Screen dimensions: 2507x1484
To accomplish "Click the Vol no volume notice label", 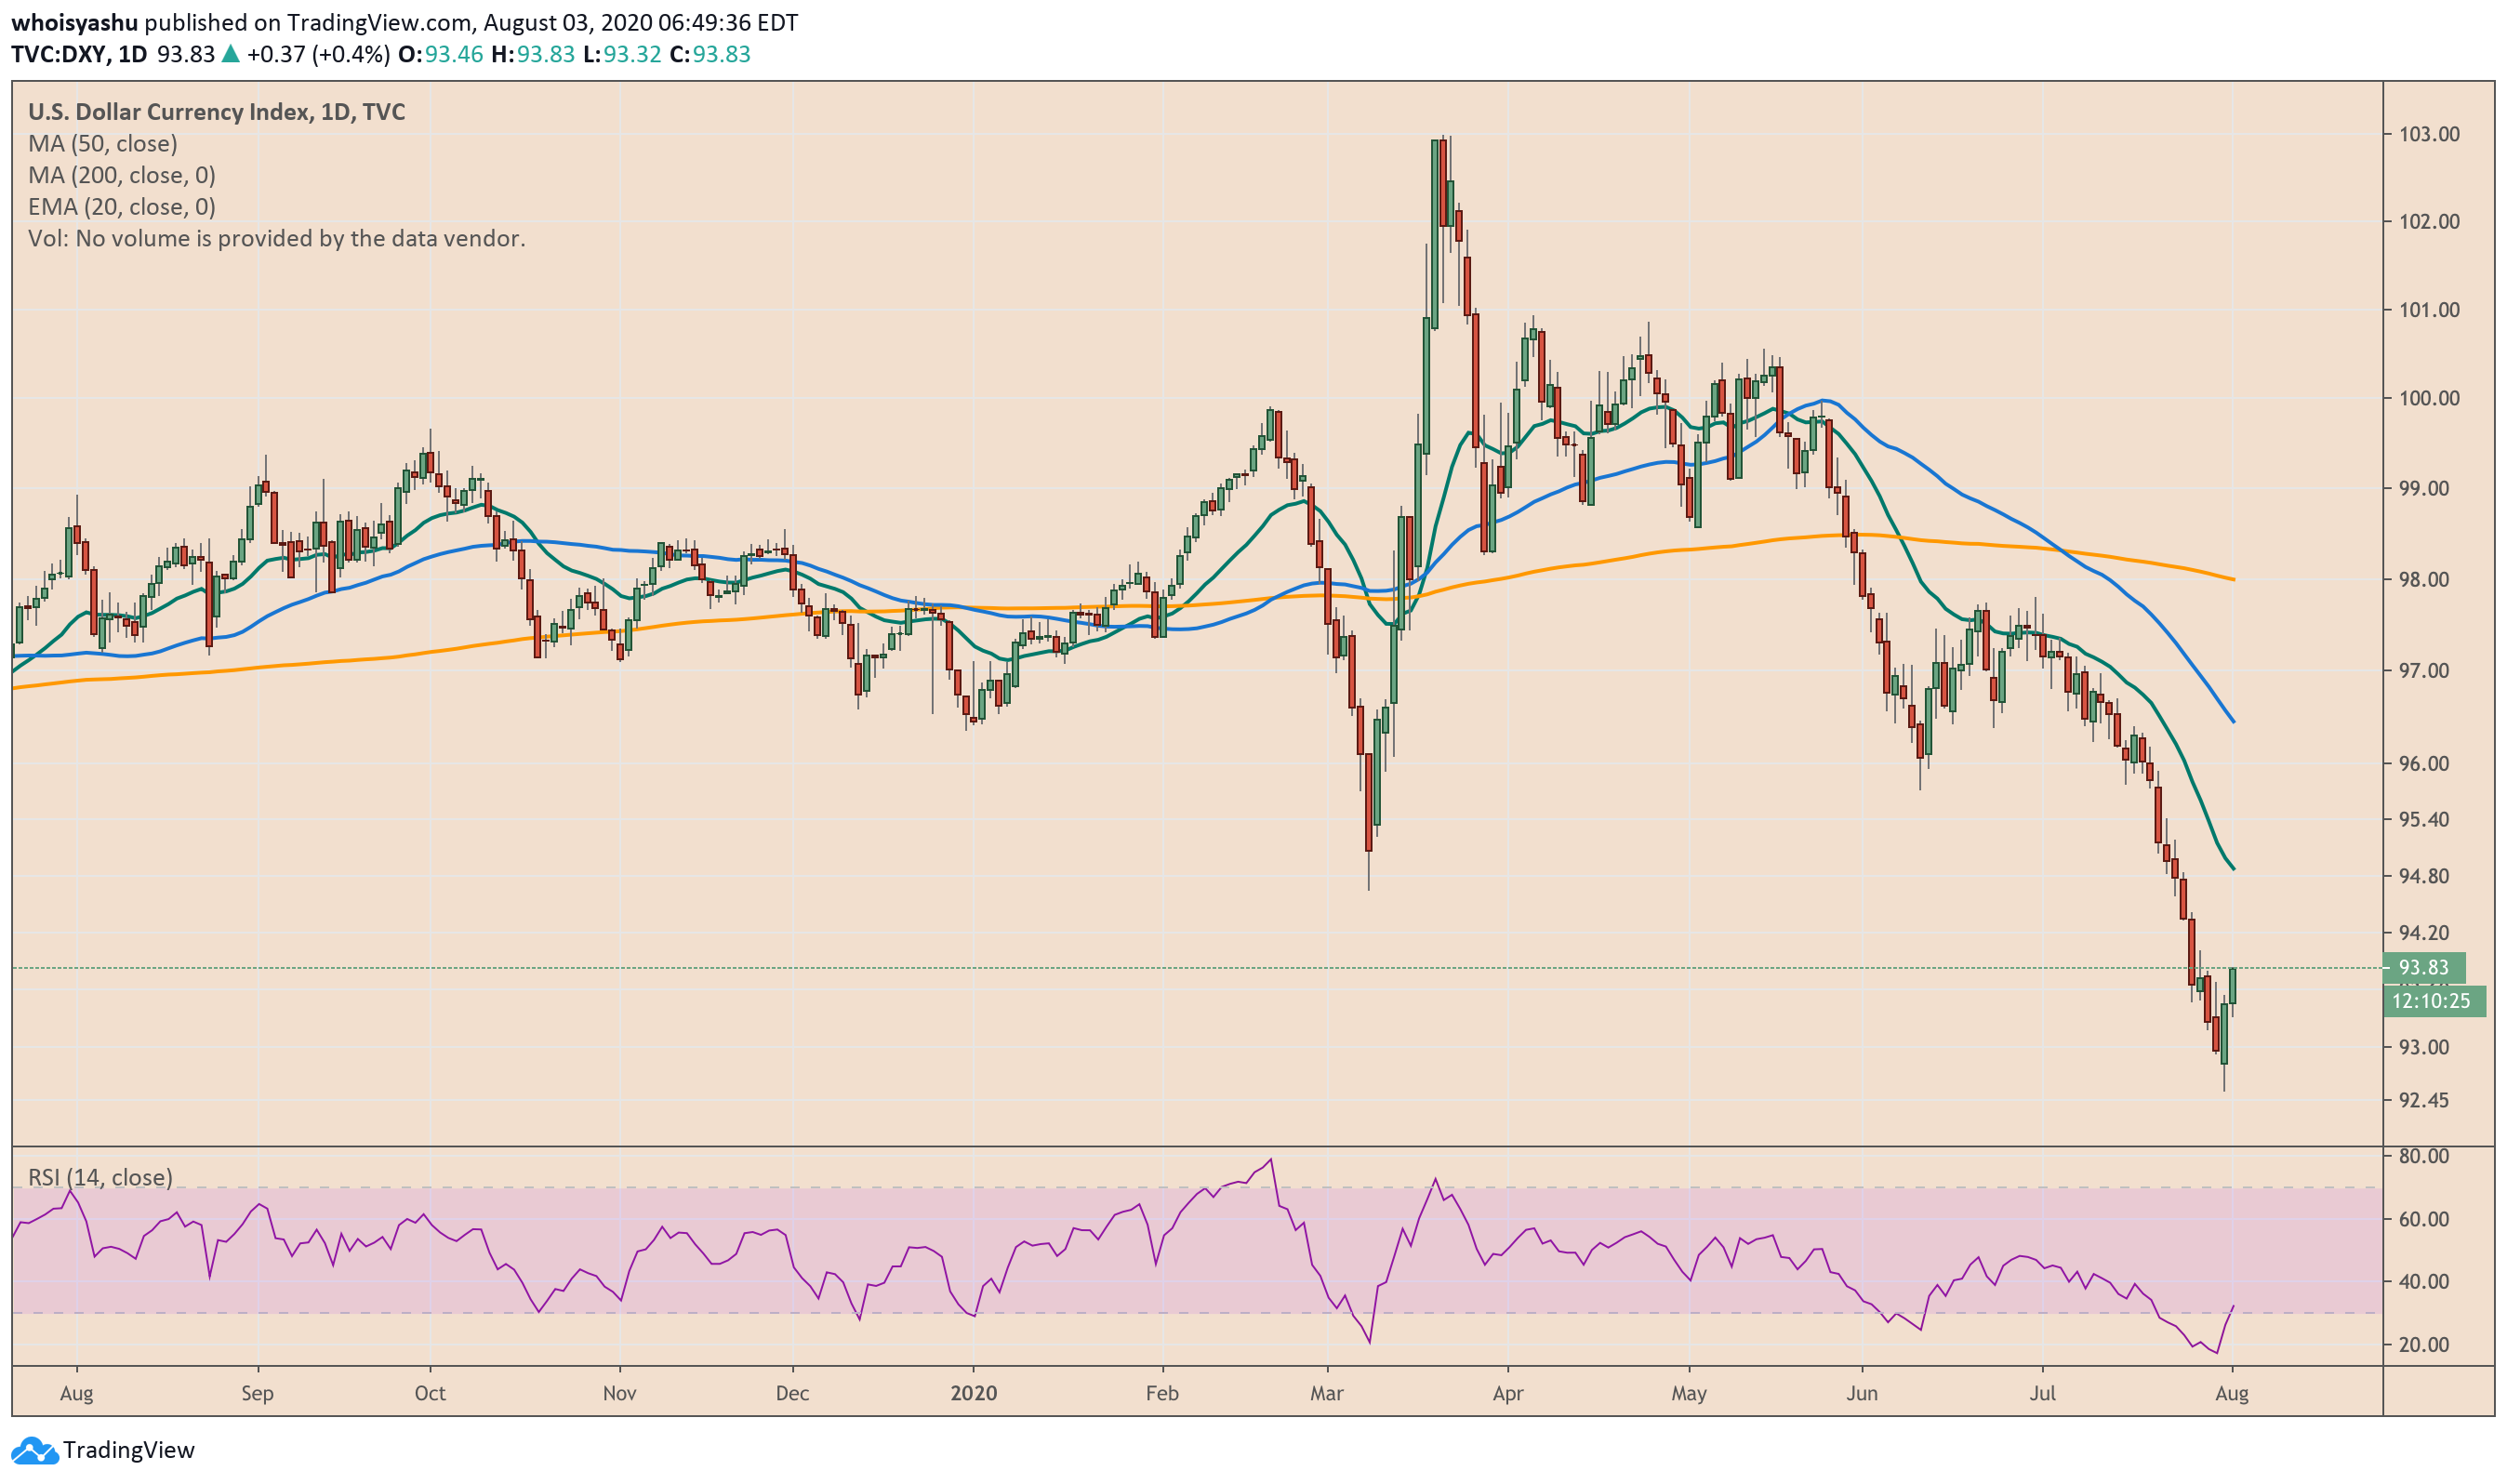I will point(276,239).
